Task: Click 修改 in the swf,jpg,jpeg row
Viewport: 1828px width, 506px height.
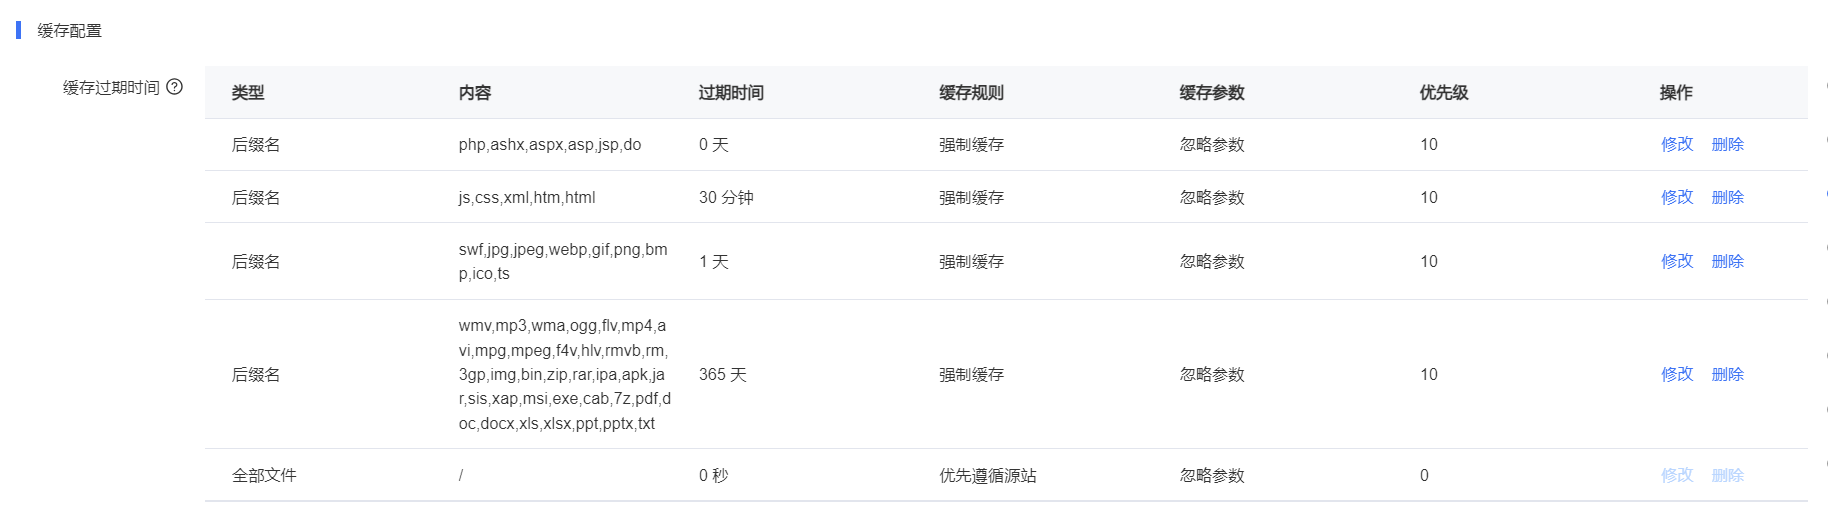Action: [1677, 261]
